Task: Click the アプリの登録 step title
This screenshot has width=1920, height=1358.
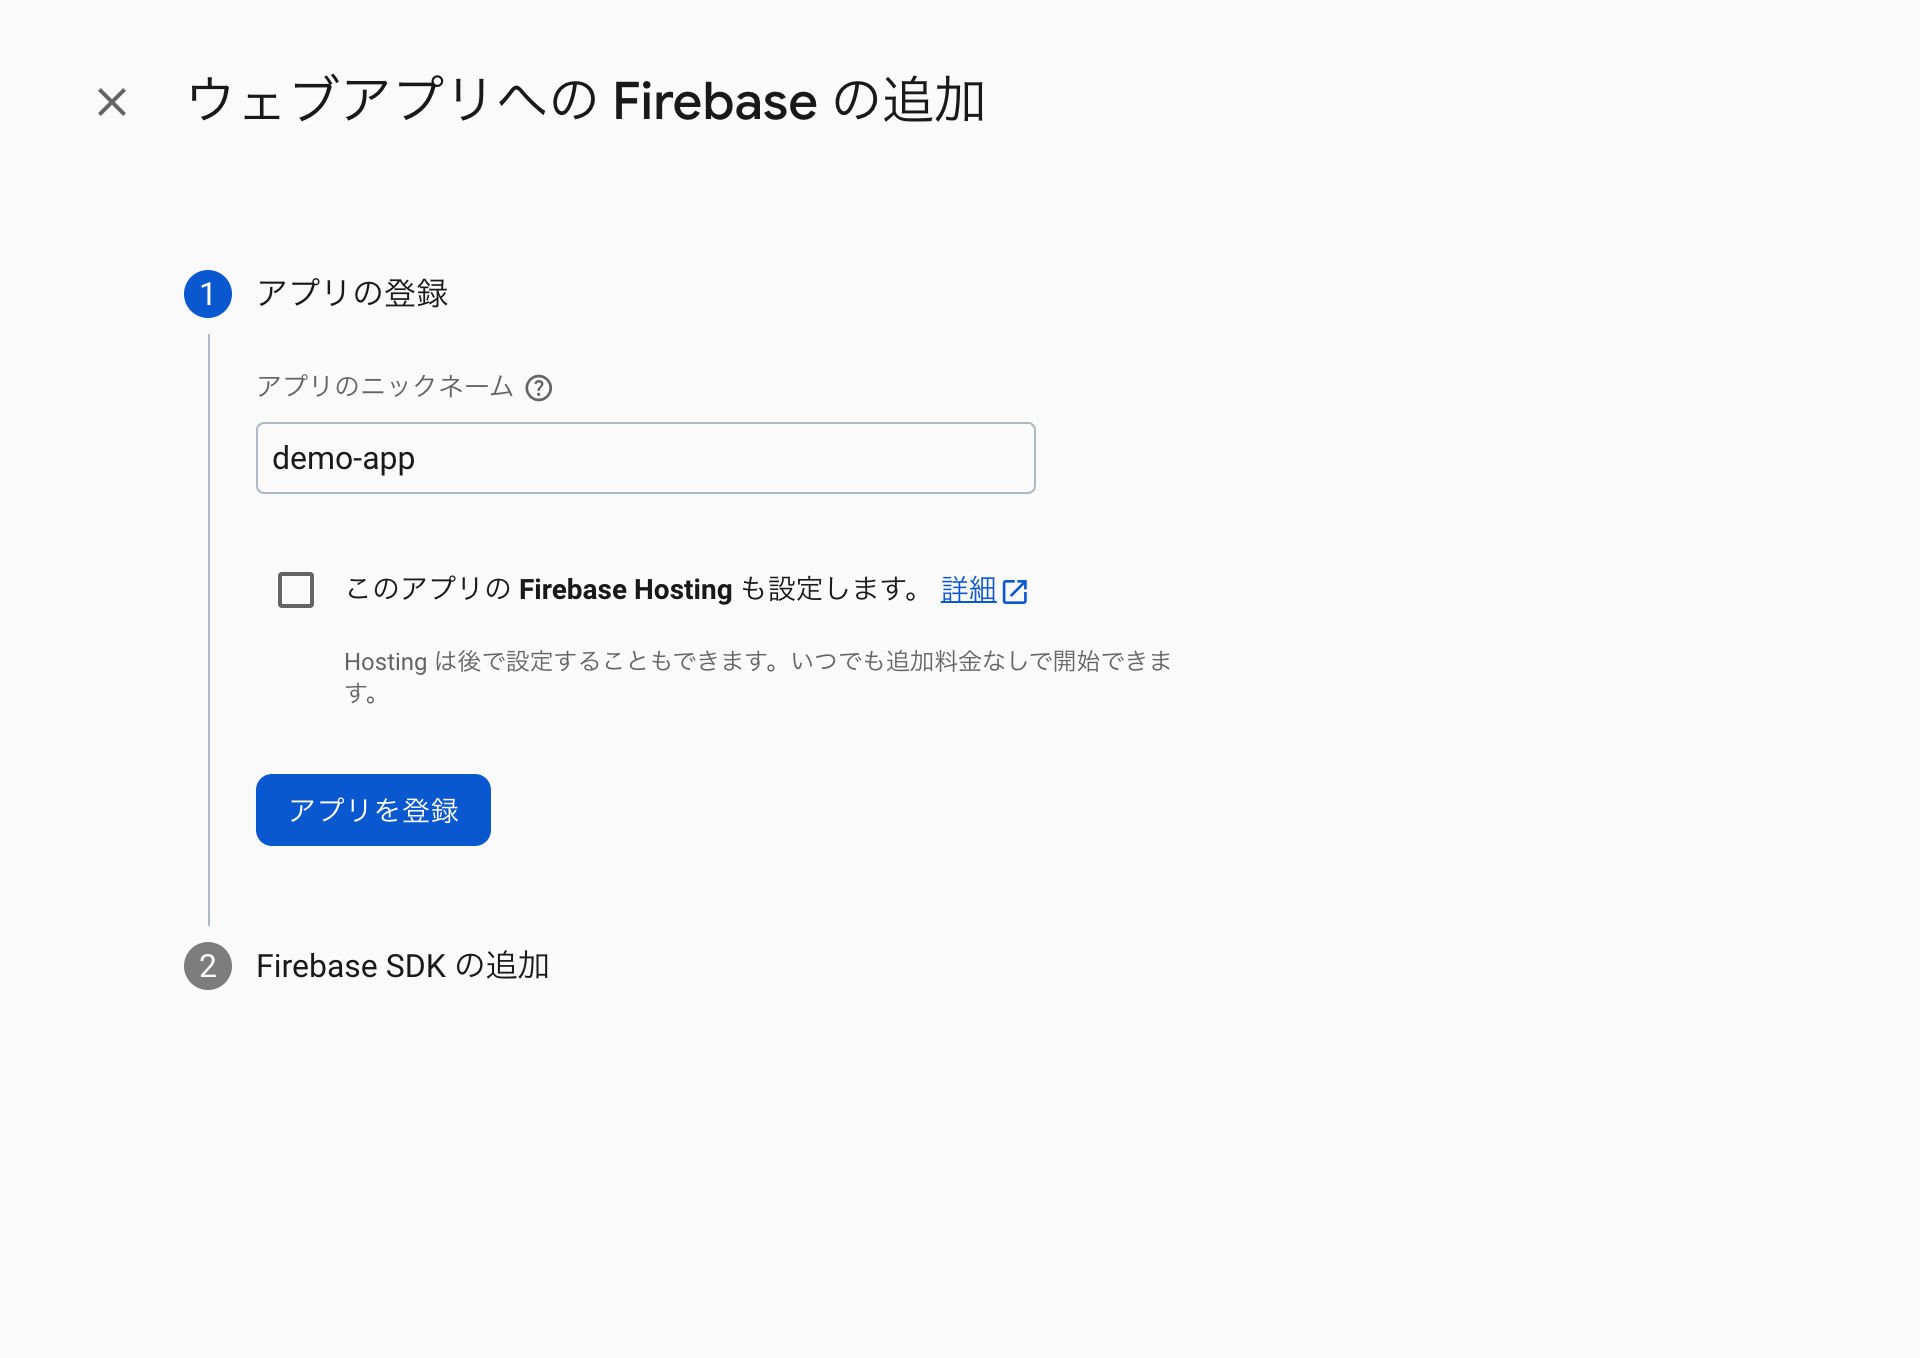Action: pyautogui.click(x=353, y=293)
